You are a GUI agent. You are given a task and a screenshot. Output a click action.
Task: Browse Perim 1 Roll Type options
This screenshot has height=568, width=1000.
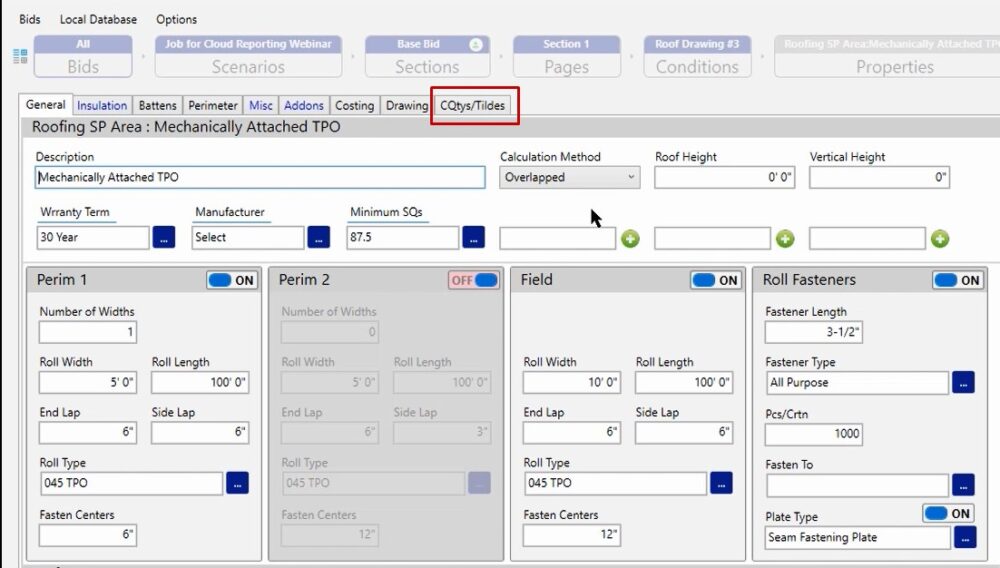point(238,483)
